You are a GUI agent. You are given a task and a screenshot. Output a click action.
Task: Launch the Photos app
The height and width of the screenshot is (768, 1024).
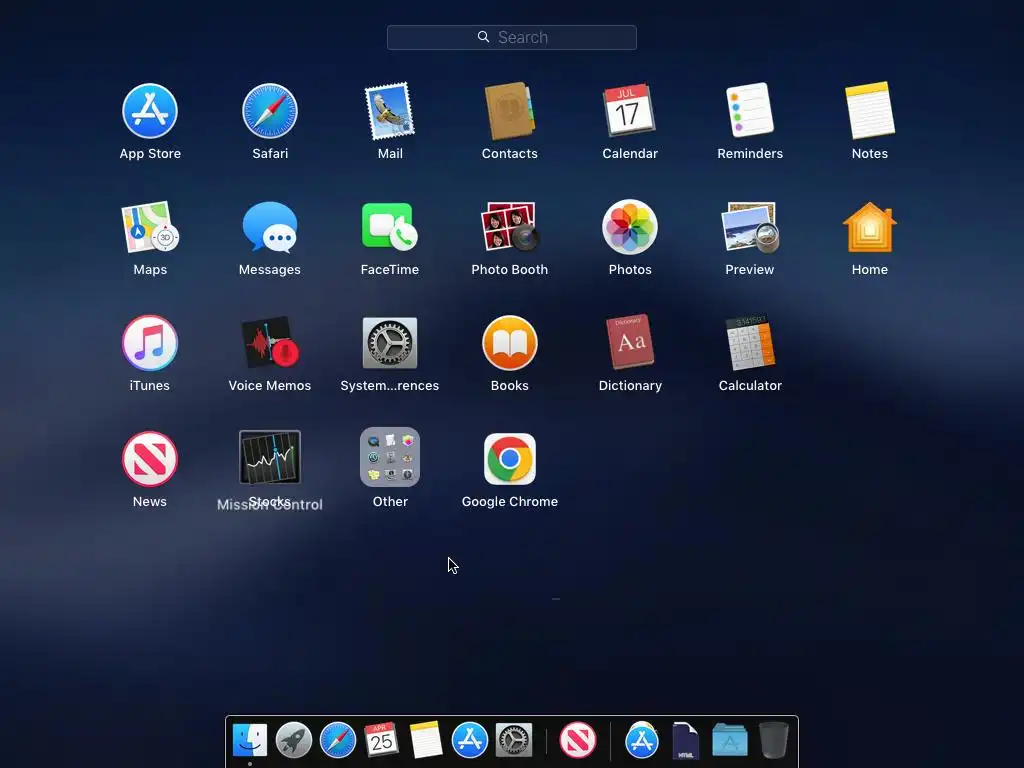click(630, 227)
